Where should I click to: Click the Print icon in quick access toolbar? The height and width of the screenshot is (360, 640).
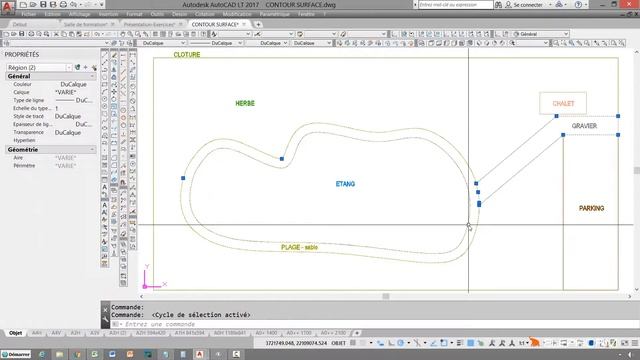[x=63, y=5]
